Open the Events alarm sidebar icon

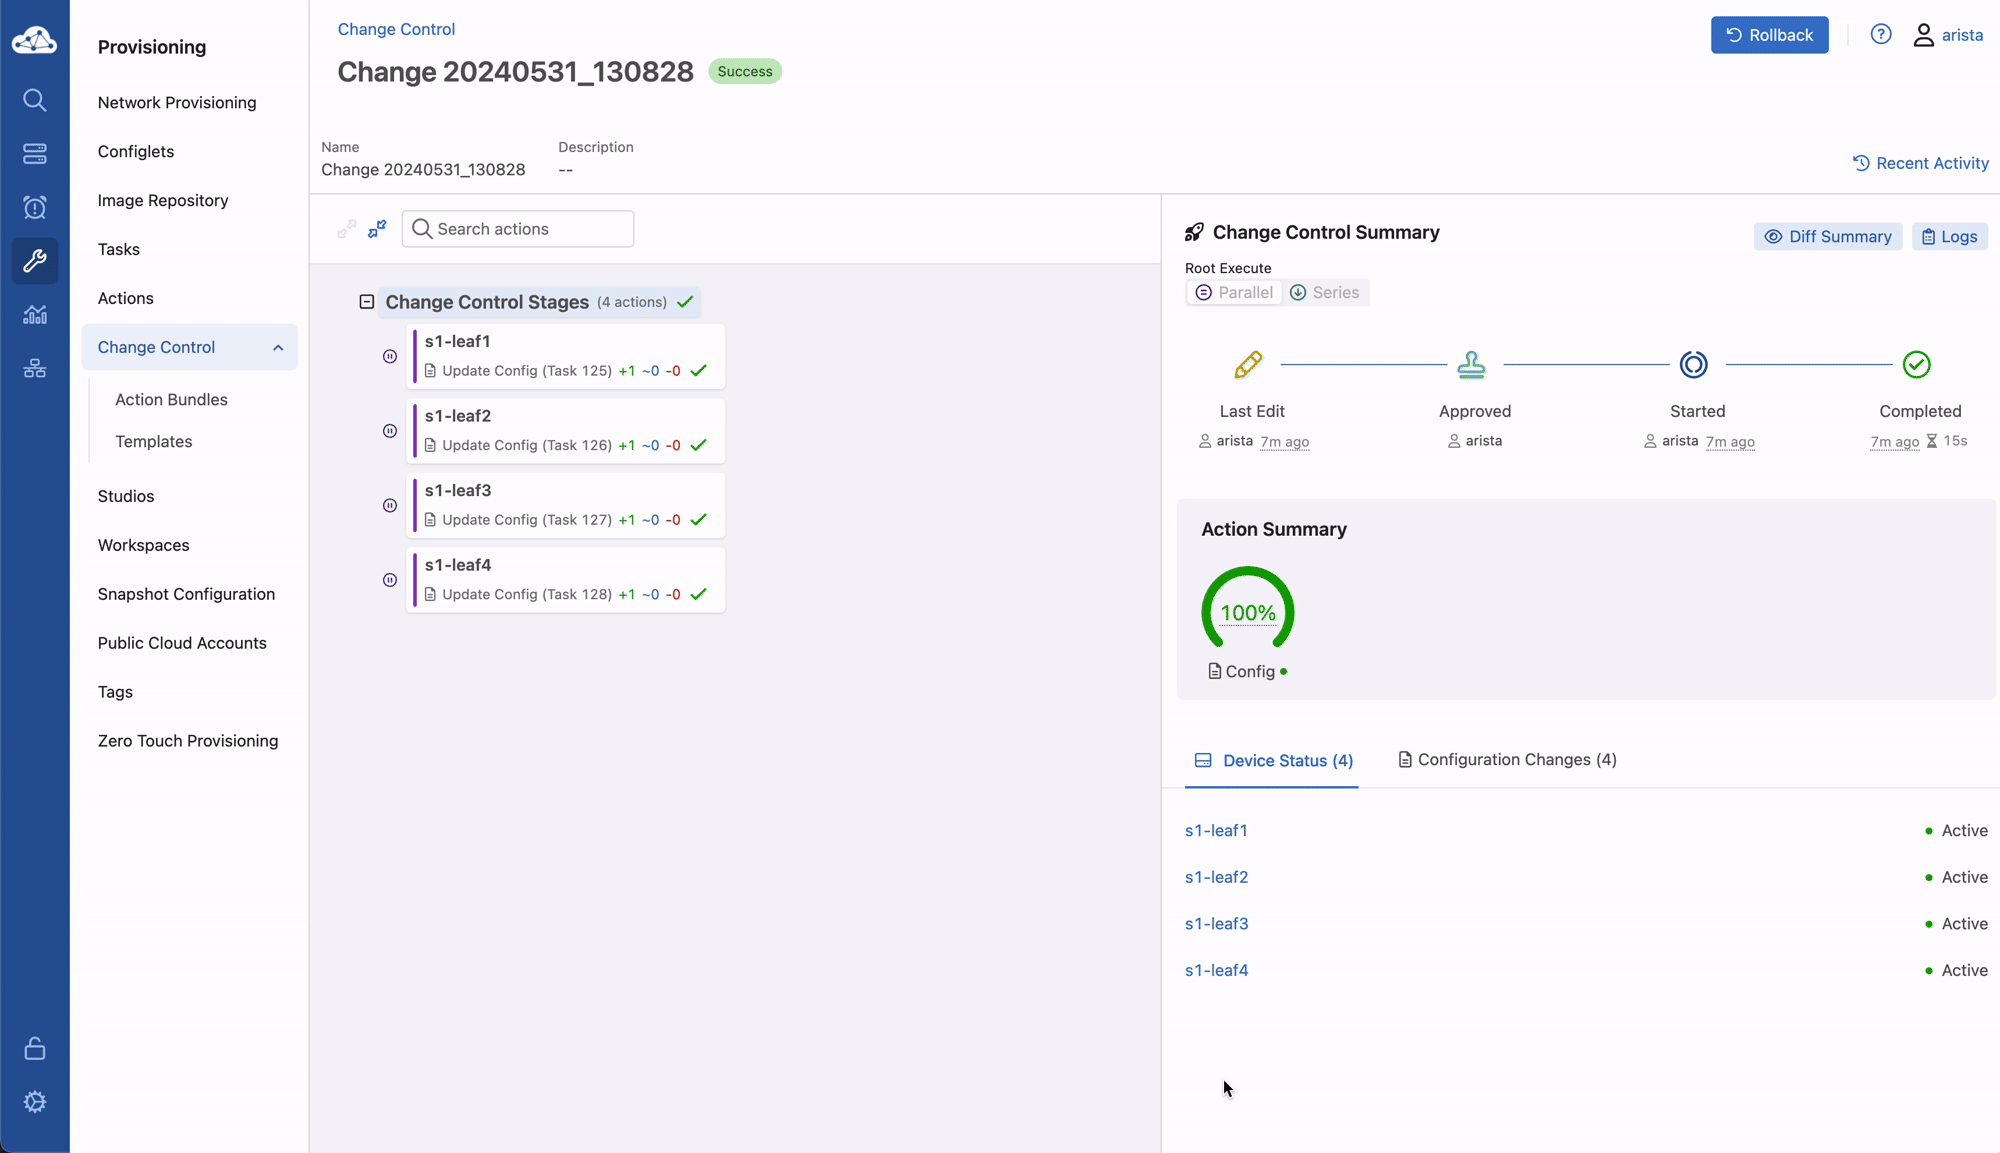[35, 208]
